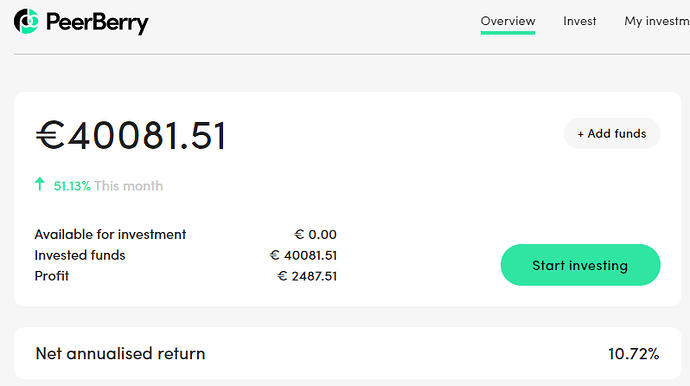Image resolution: width=690 pixels, height=386 pixels.
Task: Click the Profit label
Action: (51, 276)
